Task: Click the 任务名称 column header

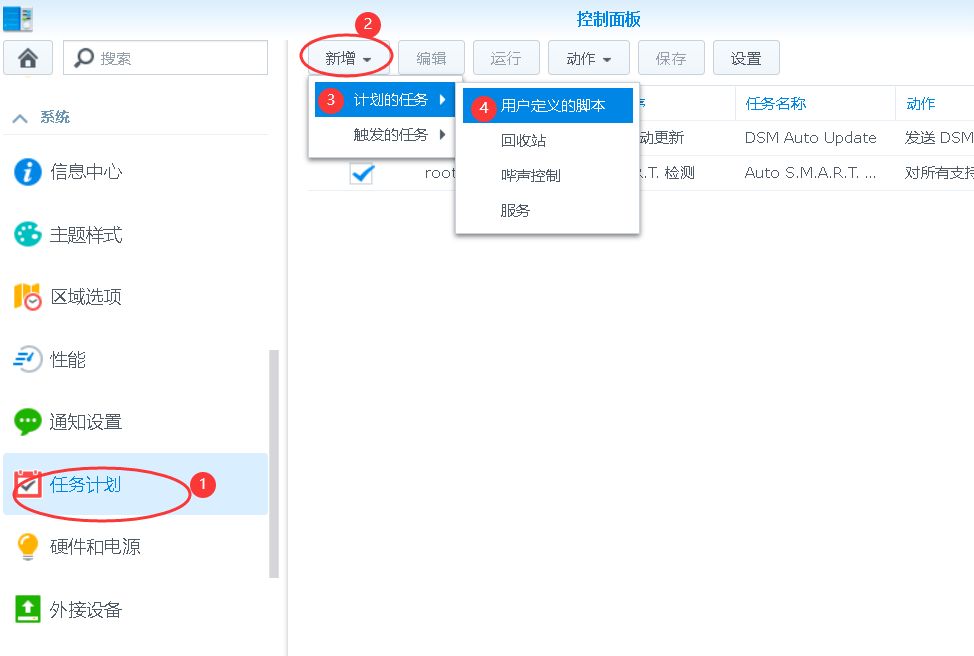Action: [775, 104]
